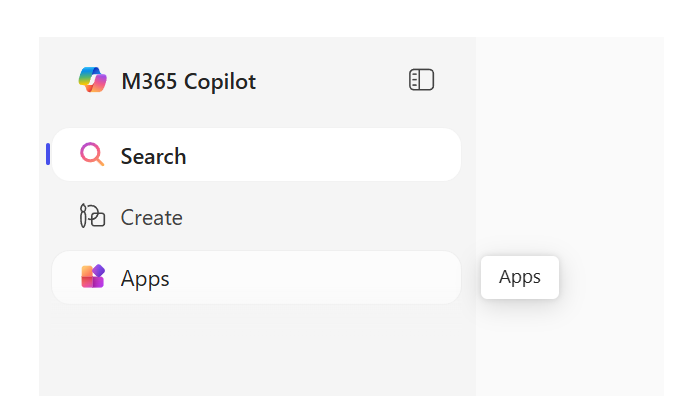Image resolution: width=690 pixels, height=419 pixels.
Task: Click the colorful Copilot logo
Action: 93,80
